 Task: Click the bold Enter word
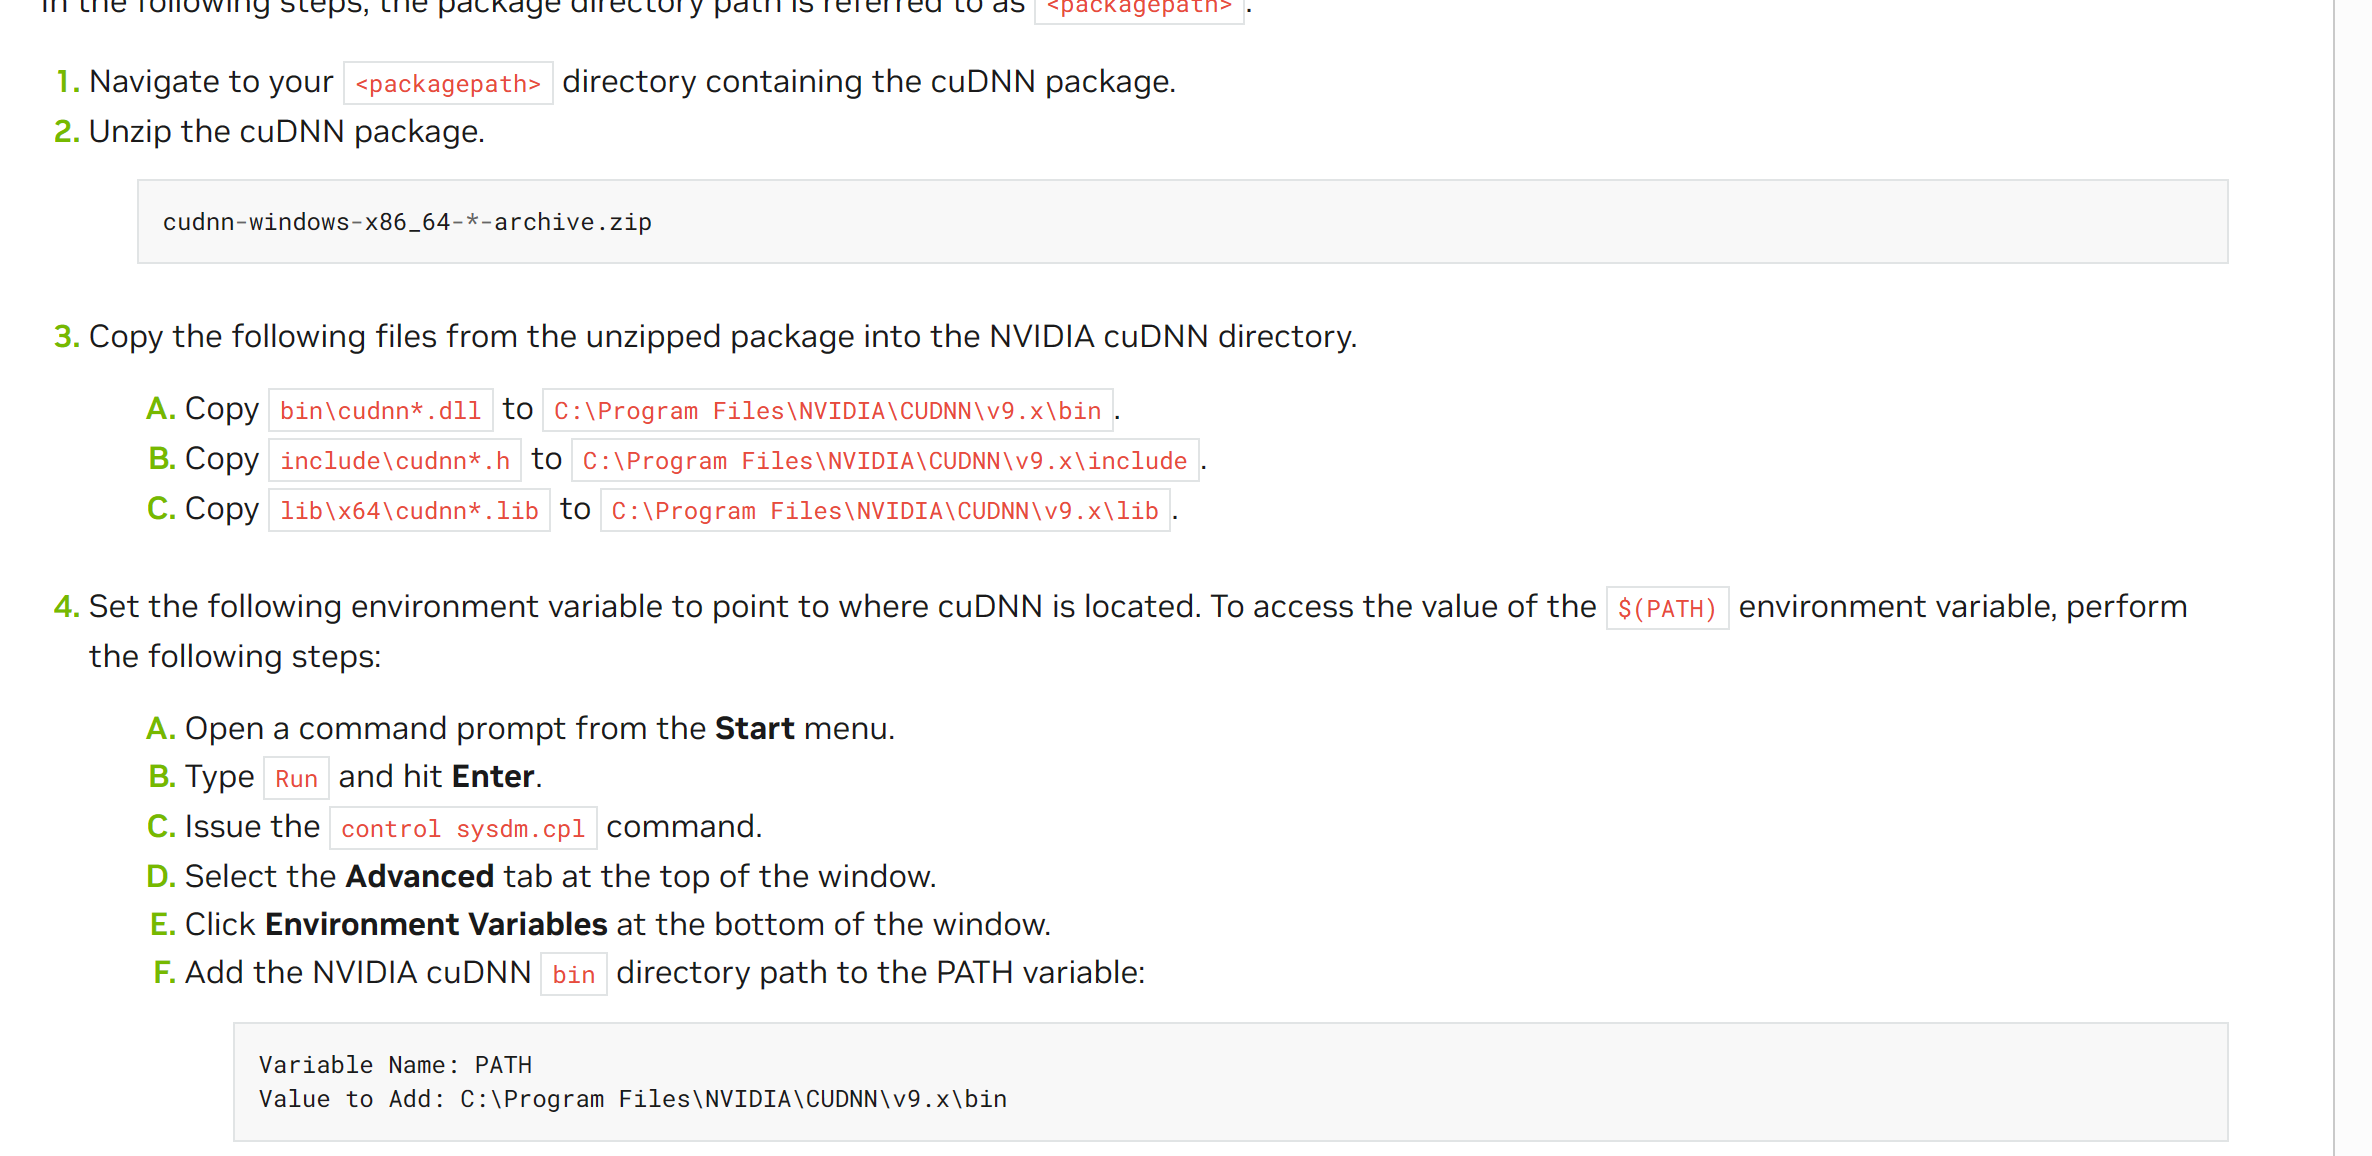[x=493, y=776]
